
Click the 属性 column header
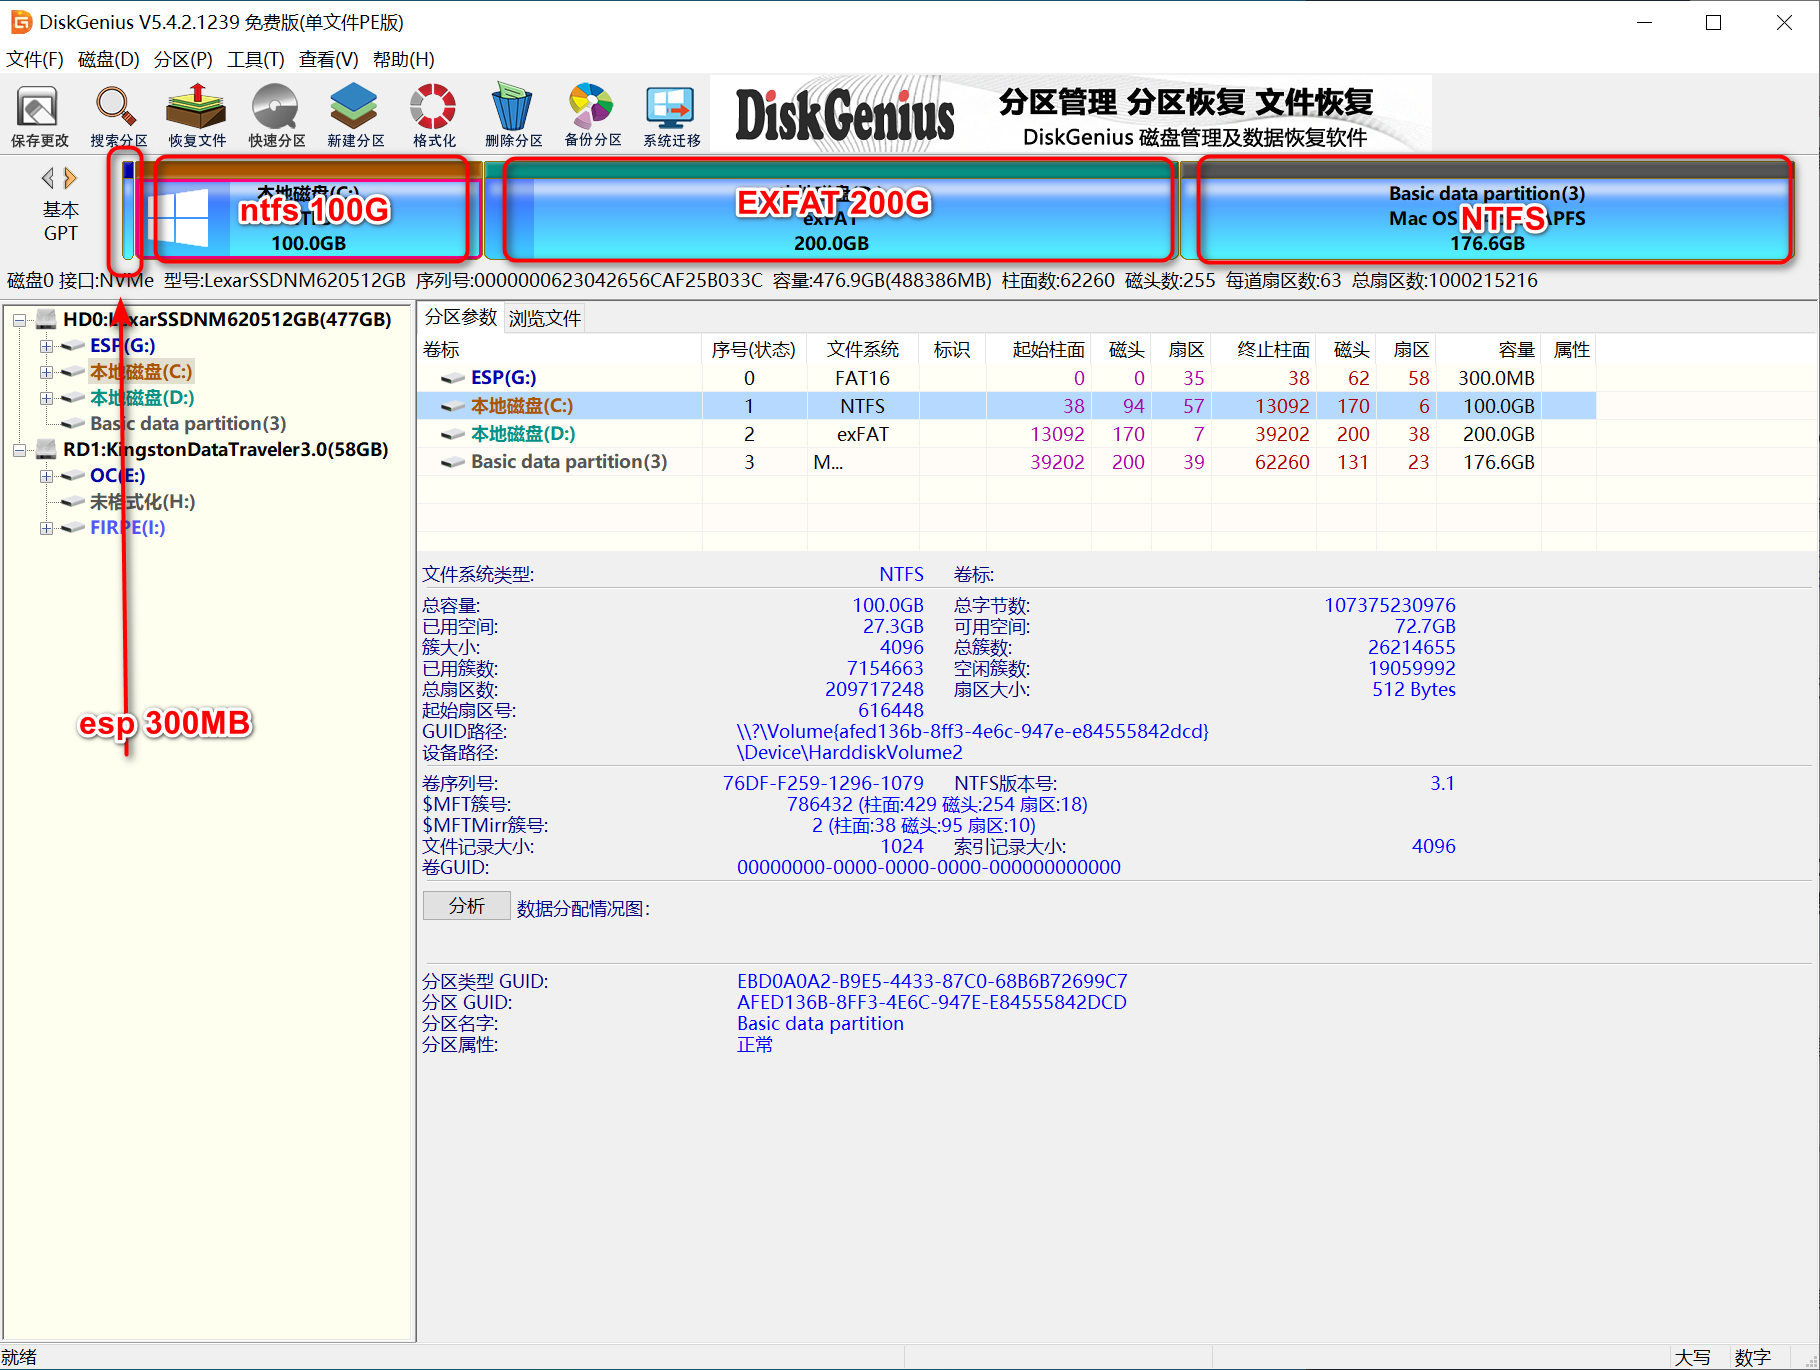(1571, 350)
